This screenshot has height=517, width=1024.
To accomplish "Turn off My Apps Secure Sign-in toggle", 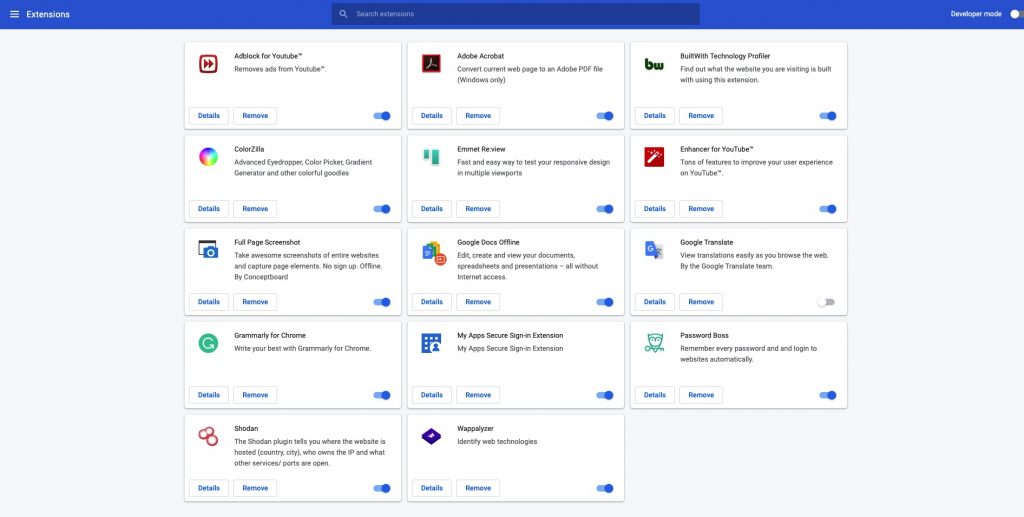I will click(x=605, y=395).
